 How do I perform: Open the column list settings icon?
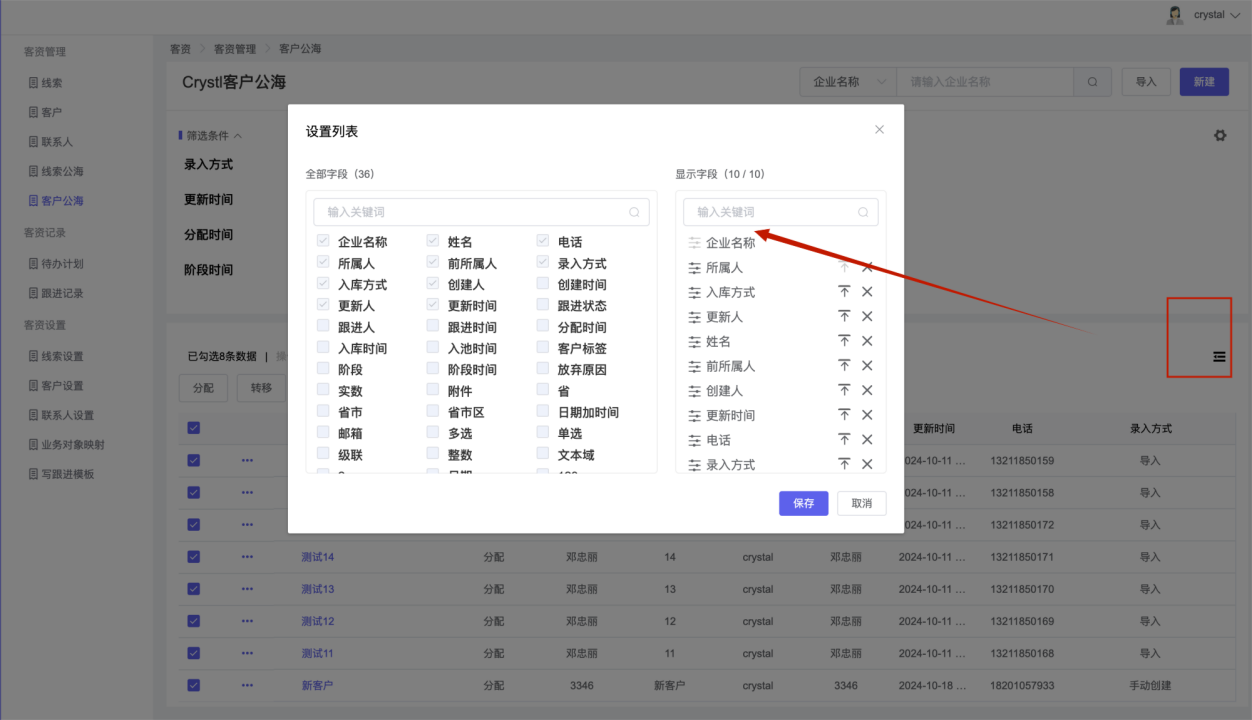[1219, 357]
